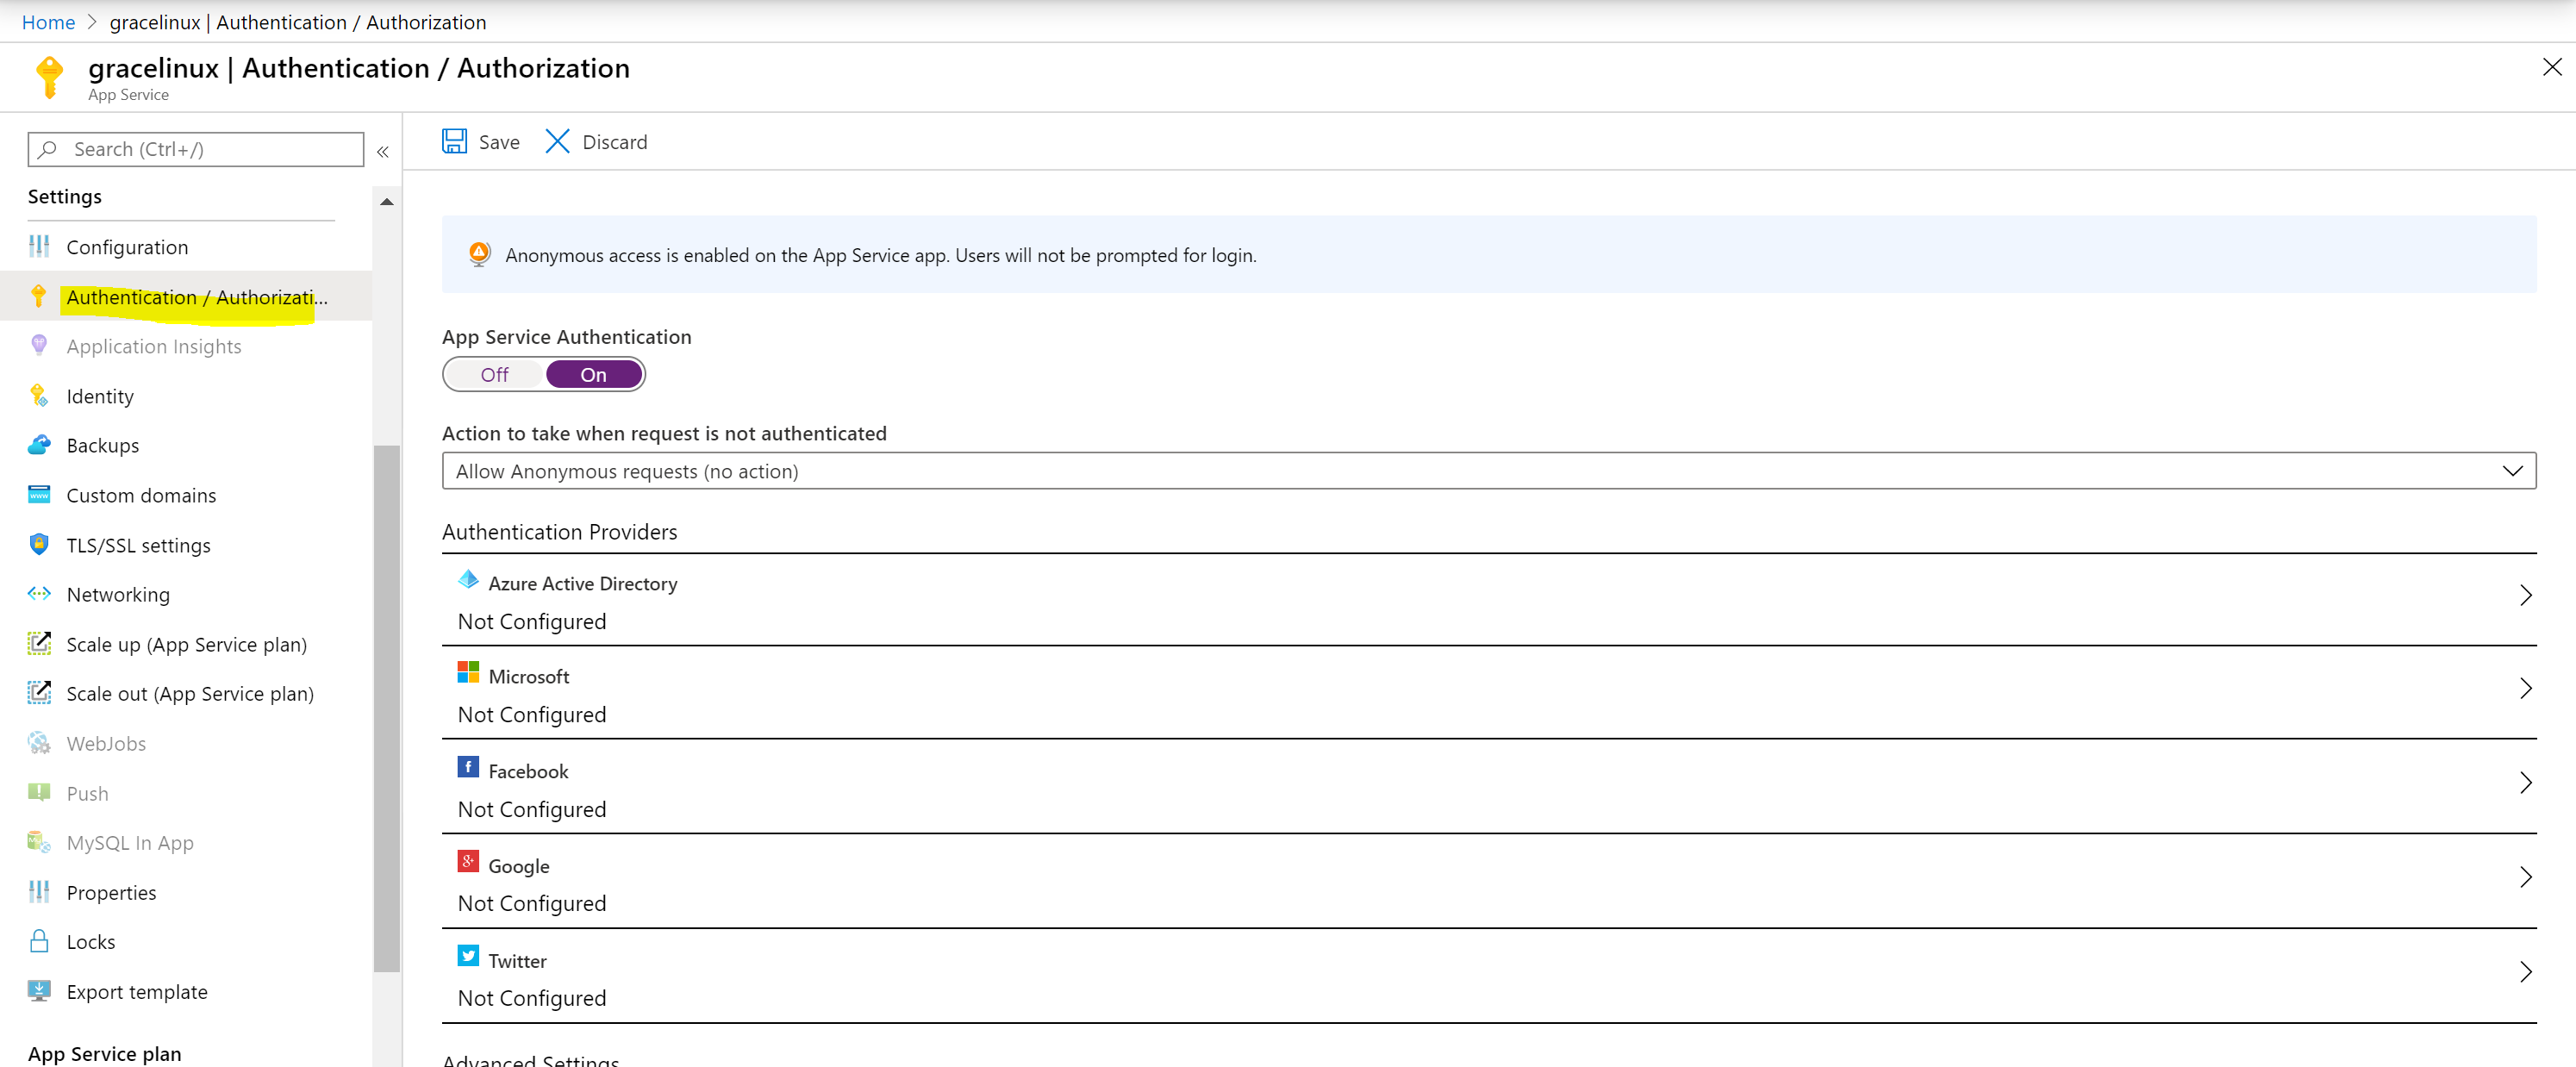Click the Networking sidebar icon
Image resolution: width=2576 pixels, height=1067 pixels.
click(39, 594)
